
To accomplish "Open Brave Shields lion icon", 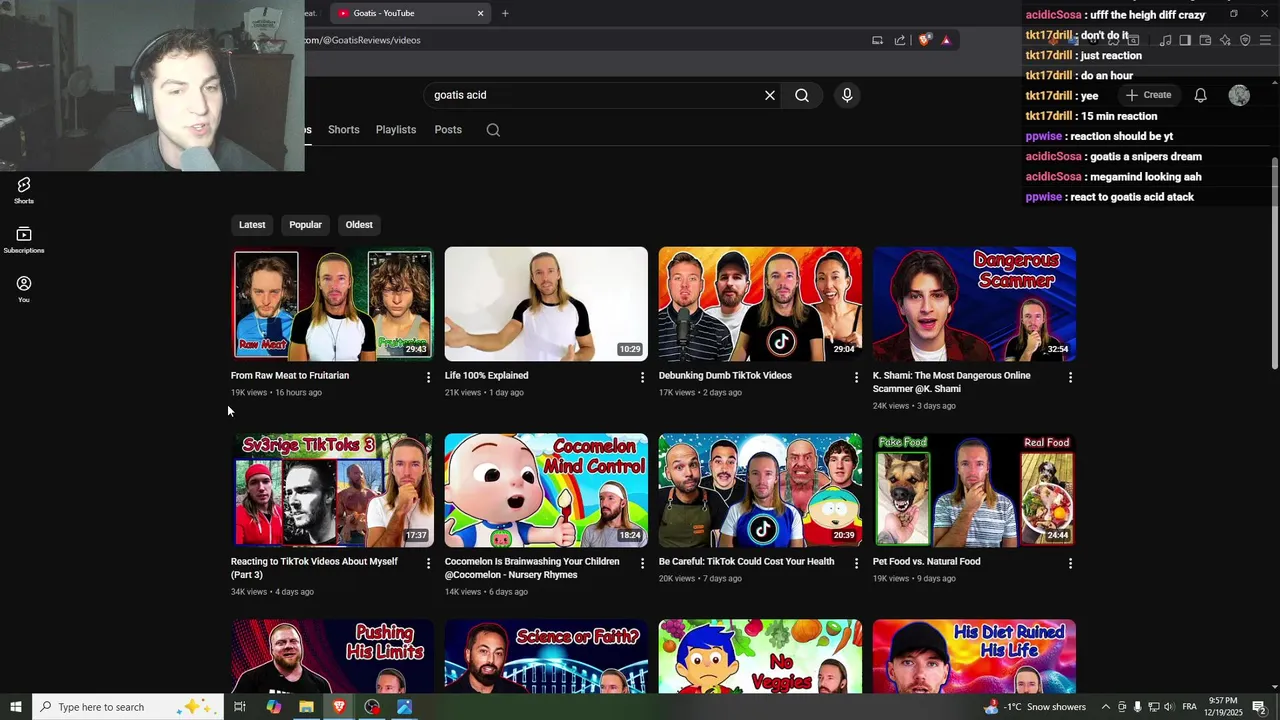I will tap(924, 40).
